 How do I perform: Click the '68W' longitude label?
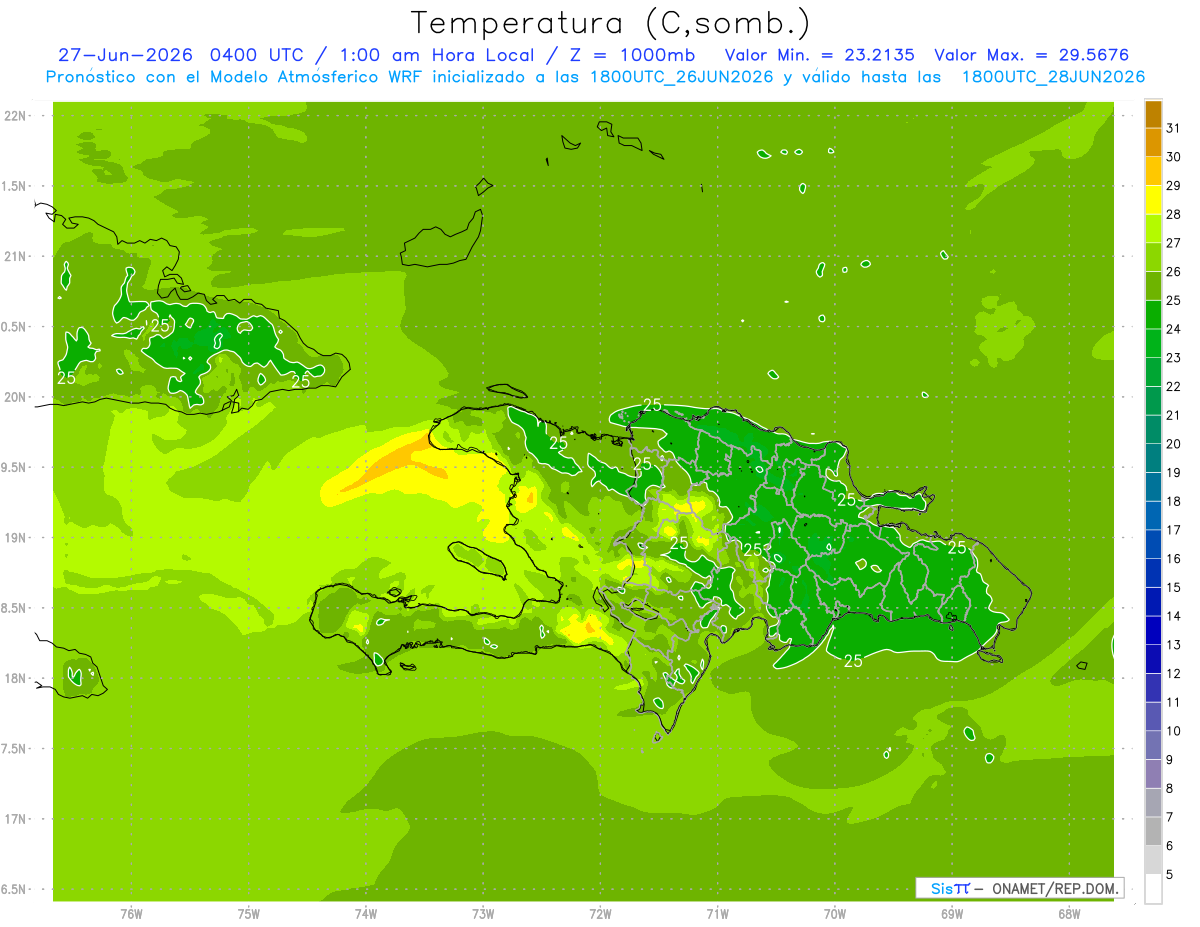(x=1069, y=914)
